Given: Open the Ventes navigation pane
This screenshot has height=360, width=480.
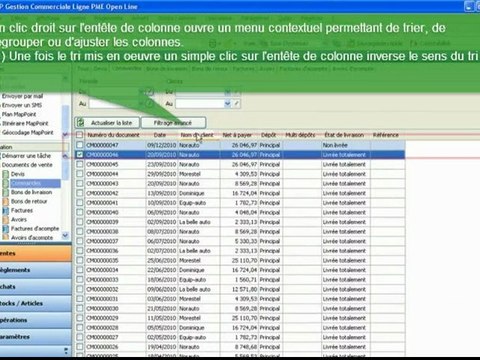Looking at the screenshot, I should pyautogui.click(x=35, y=253).
